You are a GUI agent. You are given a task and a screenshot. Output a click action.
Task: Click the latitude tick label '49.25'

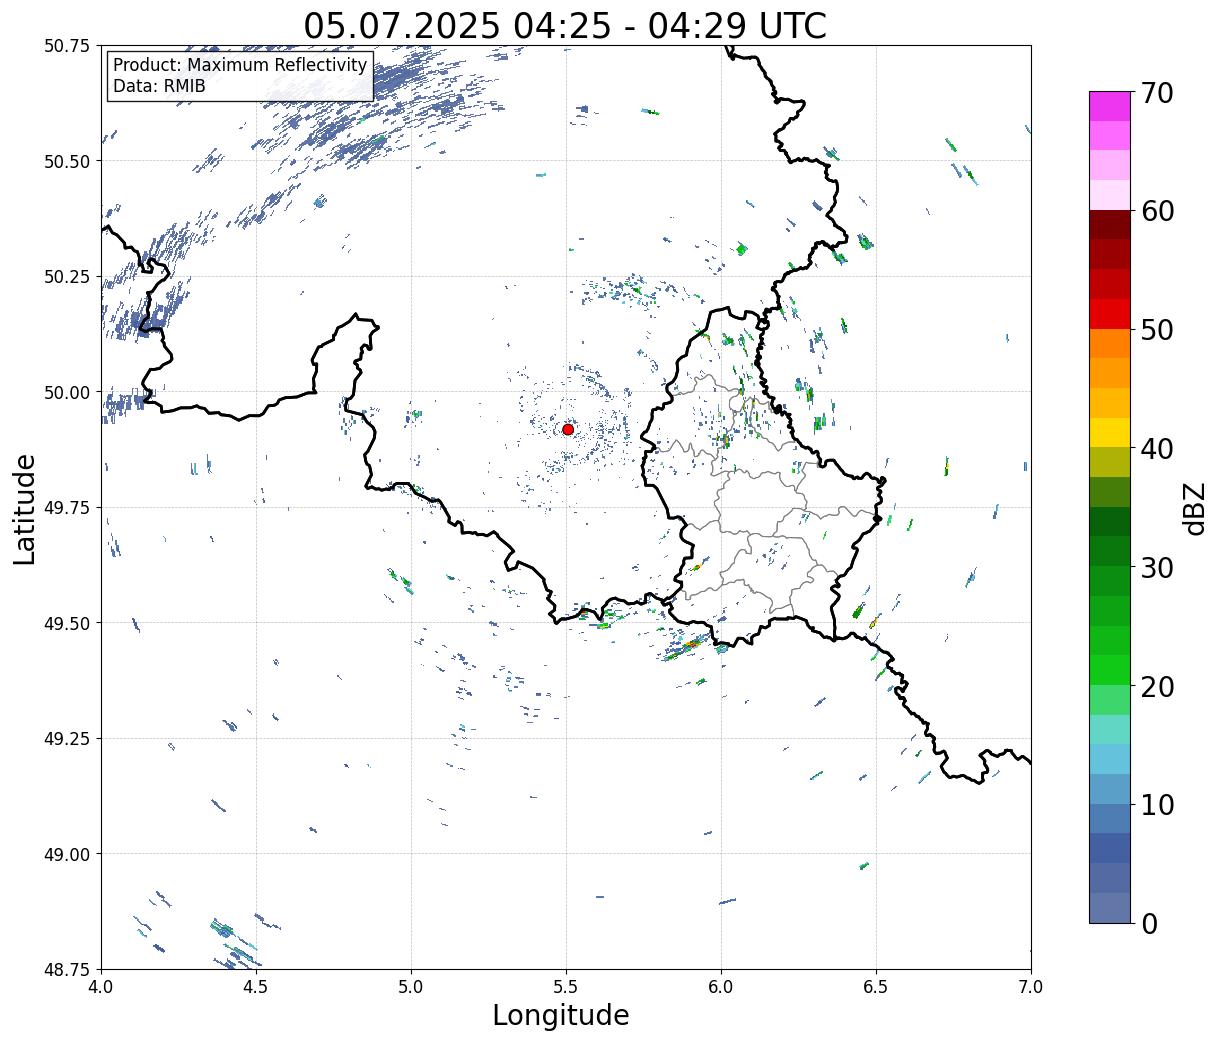click(67, 739)
